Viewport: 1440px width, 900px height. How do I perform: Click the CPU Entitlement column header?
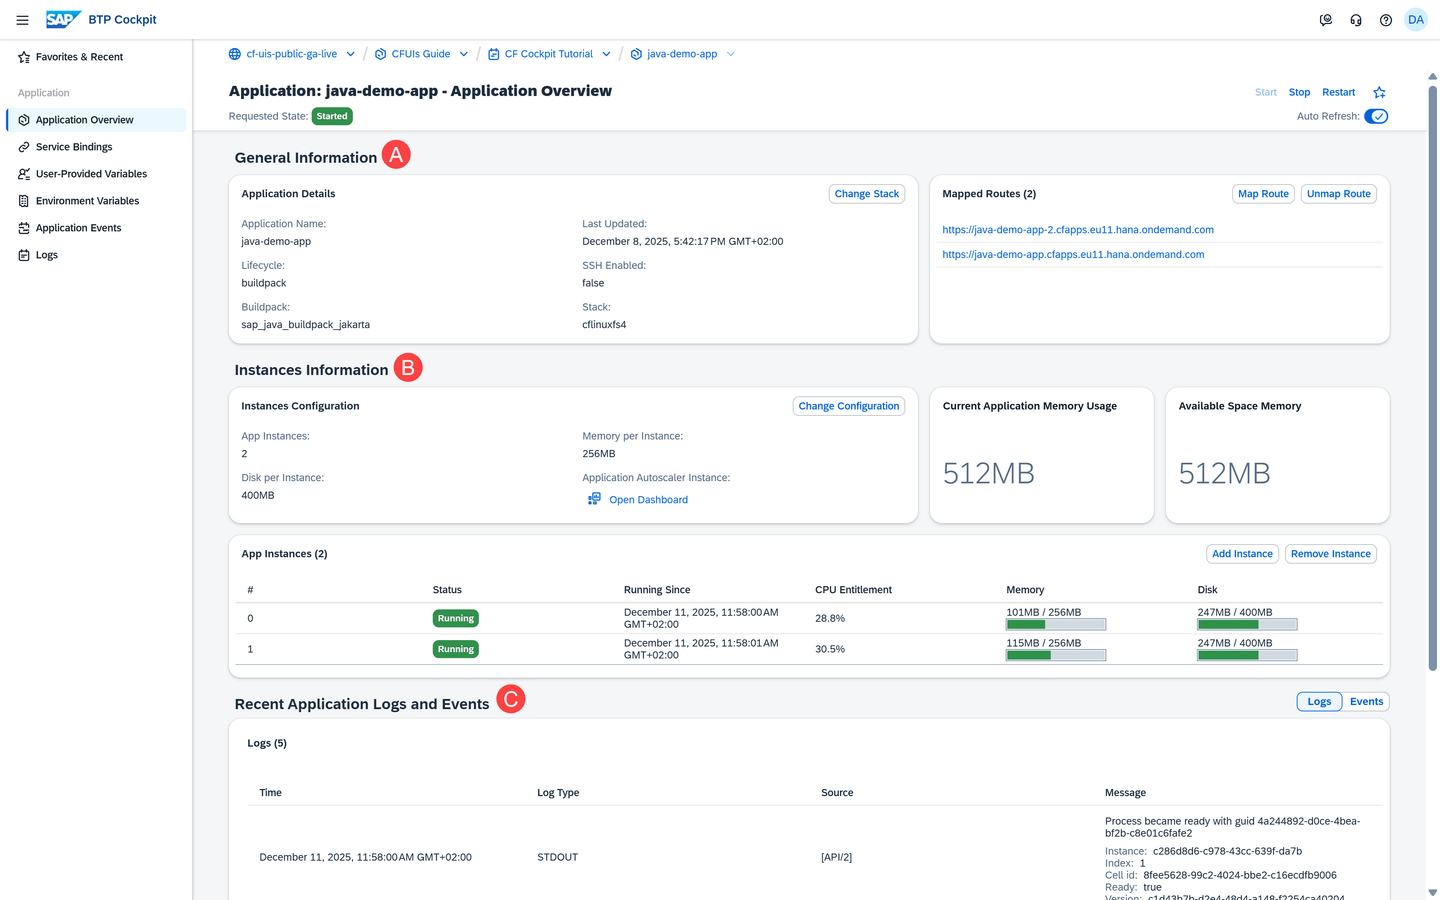pyautogui.click(x=853, y=590)
